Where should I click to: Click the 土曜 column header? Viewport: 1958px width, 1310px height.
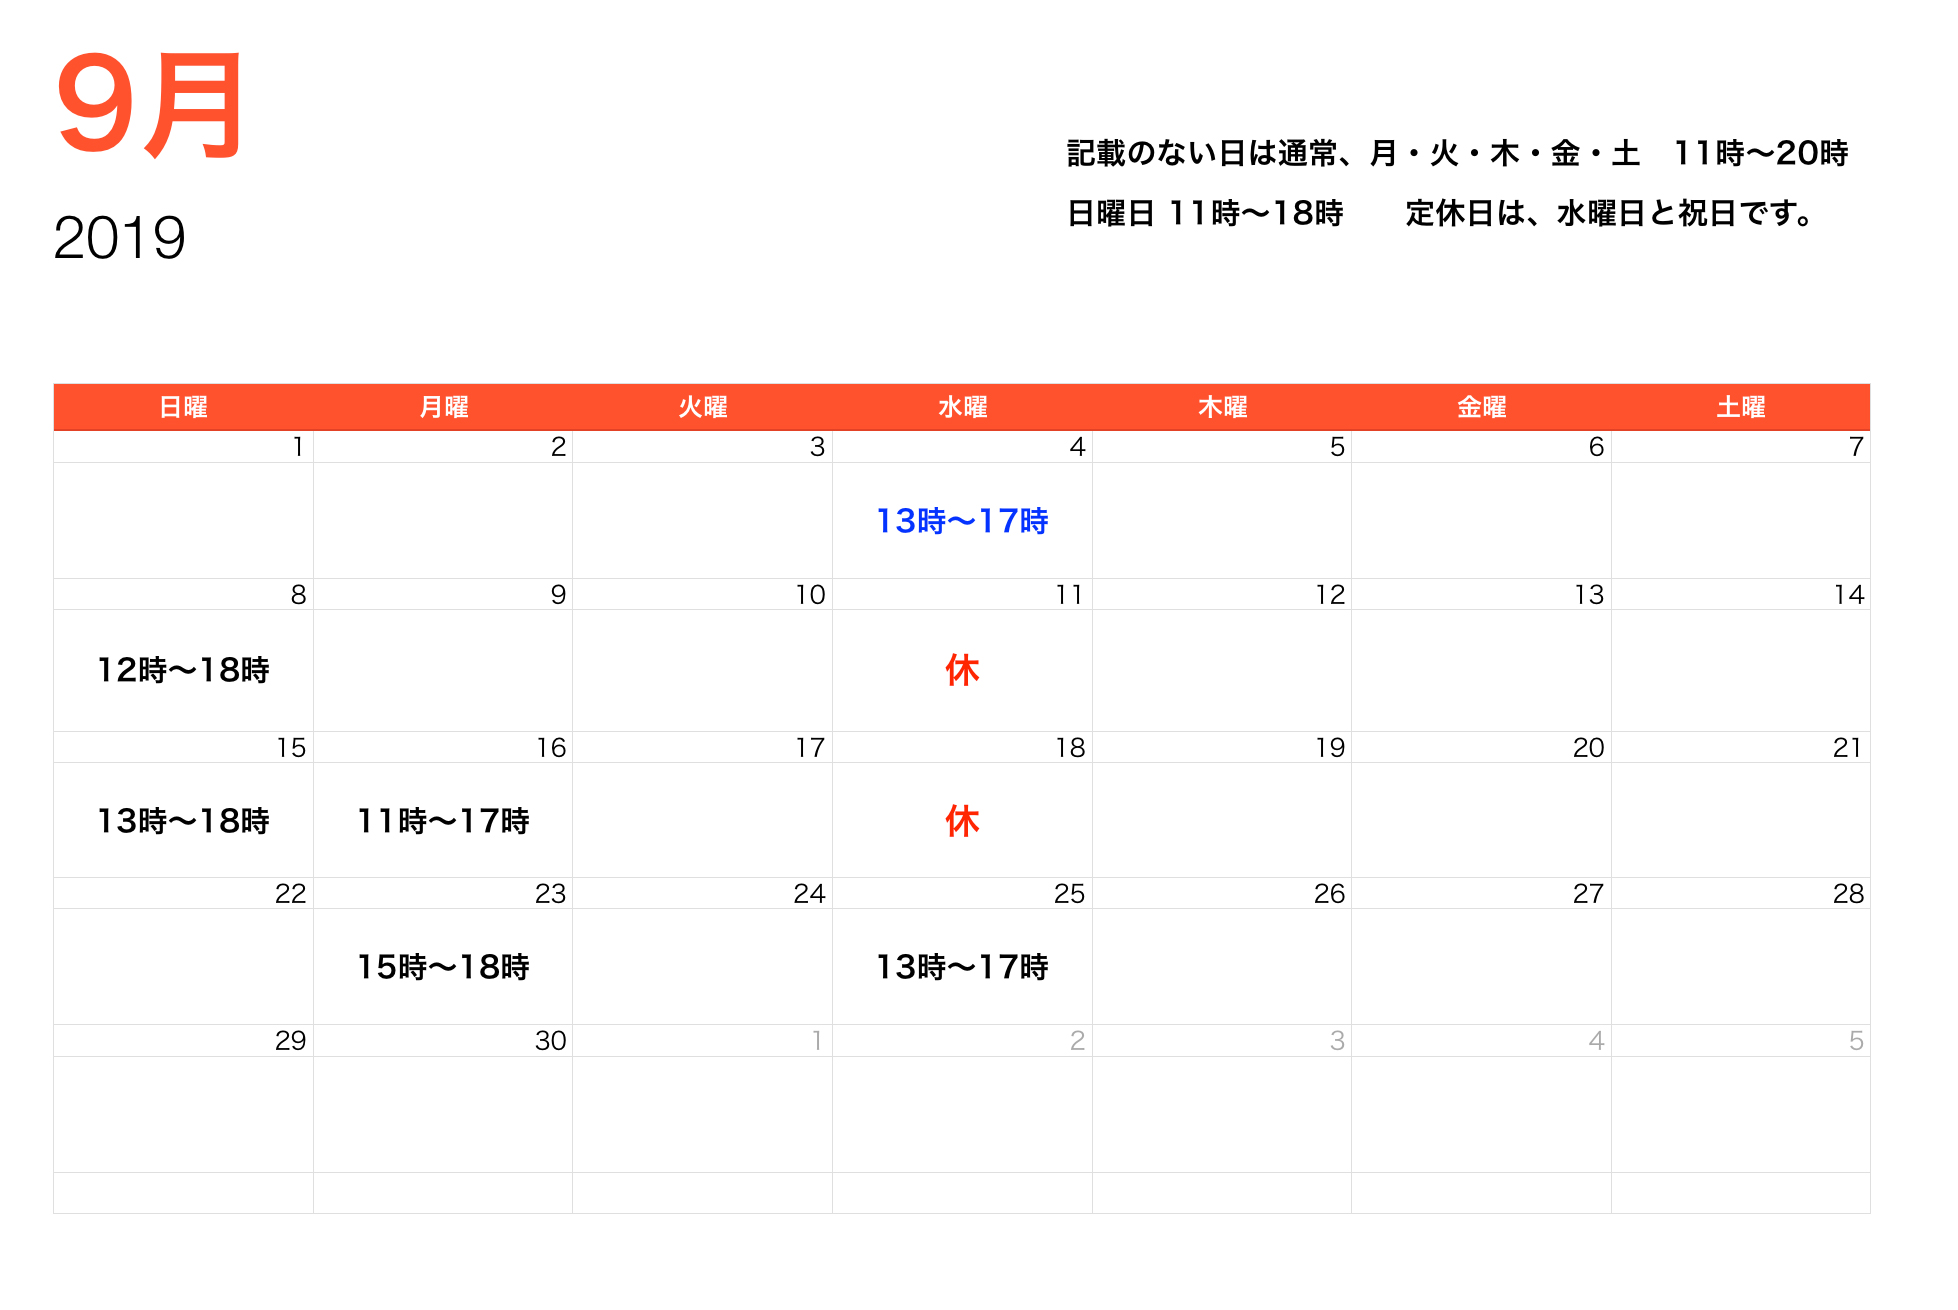click(x=1742, y=406)
